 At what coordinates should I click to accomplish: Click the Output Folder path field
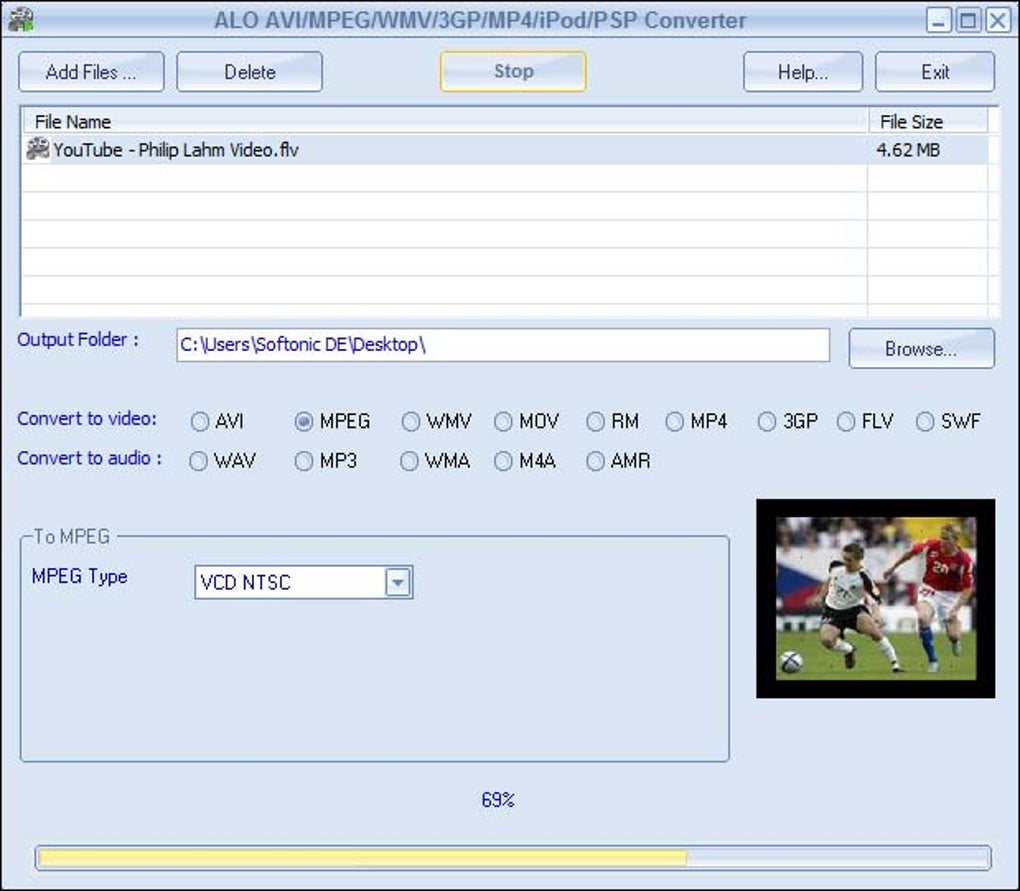click(503, 345)
